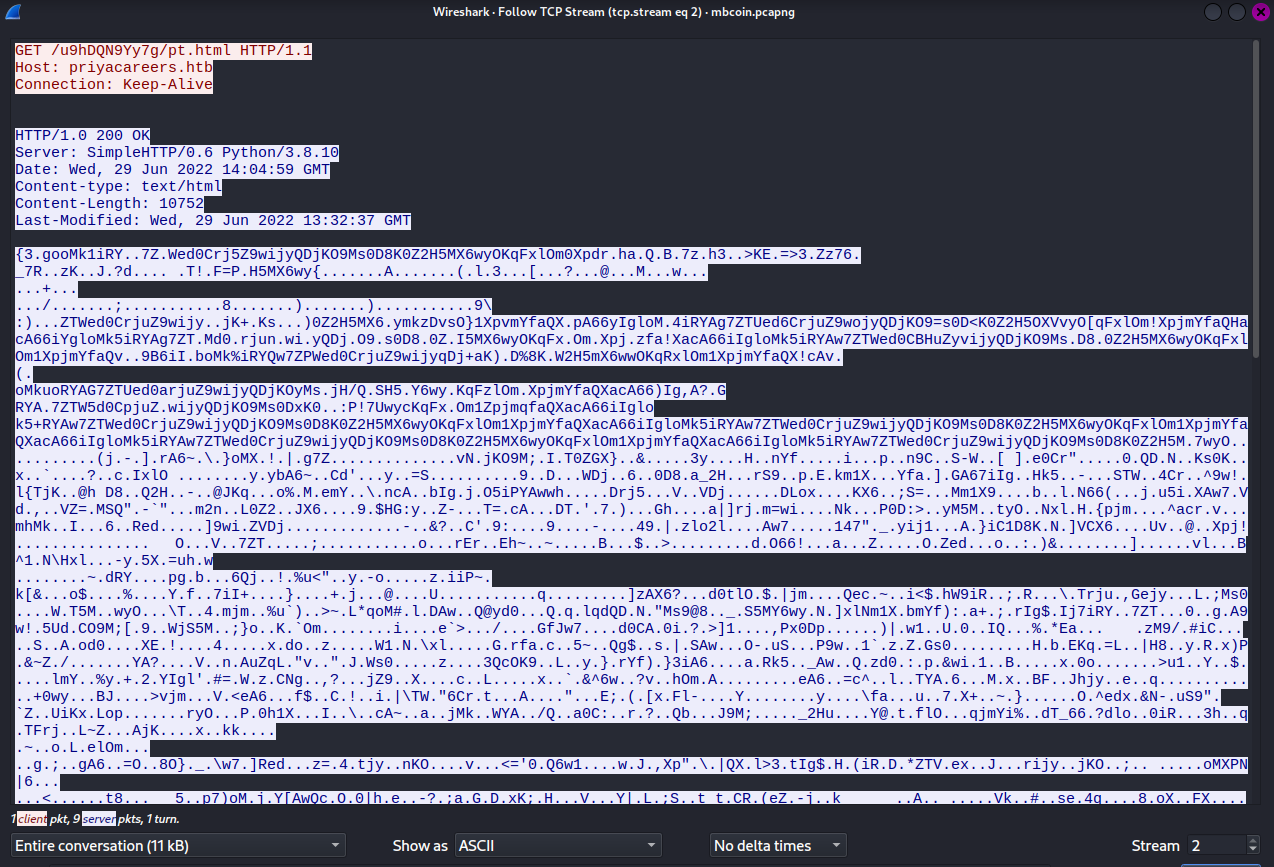
Task: Click the first payload line starting {3.gooMk1iRY
Action: [x=438, y=254]
